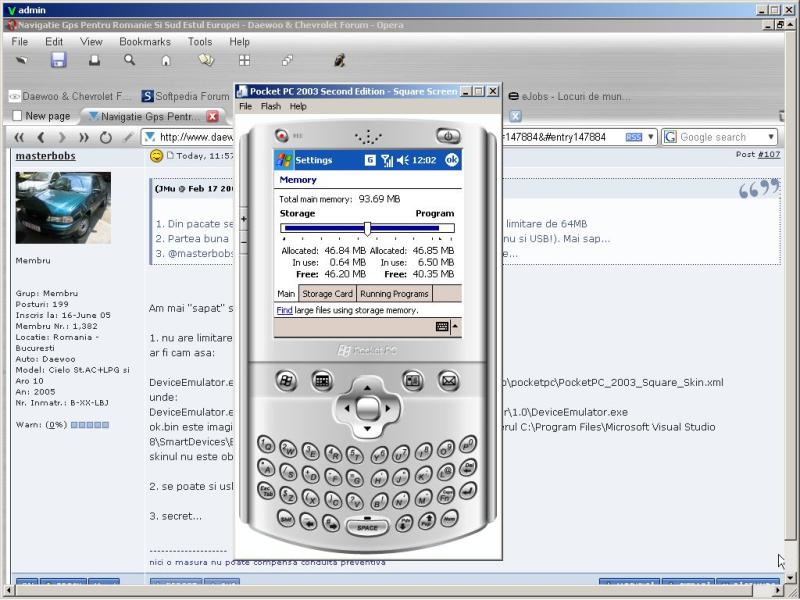Select the Main memory tab

tap(286, 293)
